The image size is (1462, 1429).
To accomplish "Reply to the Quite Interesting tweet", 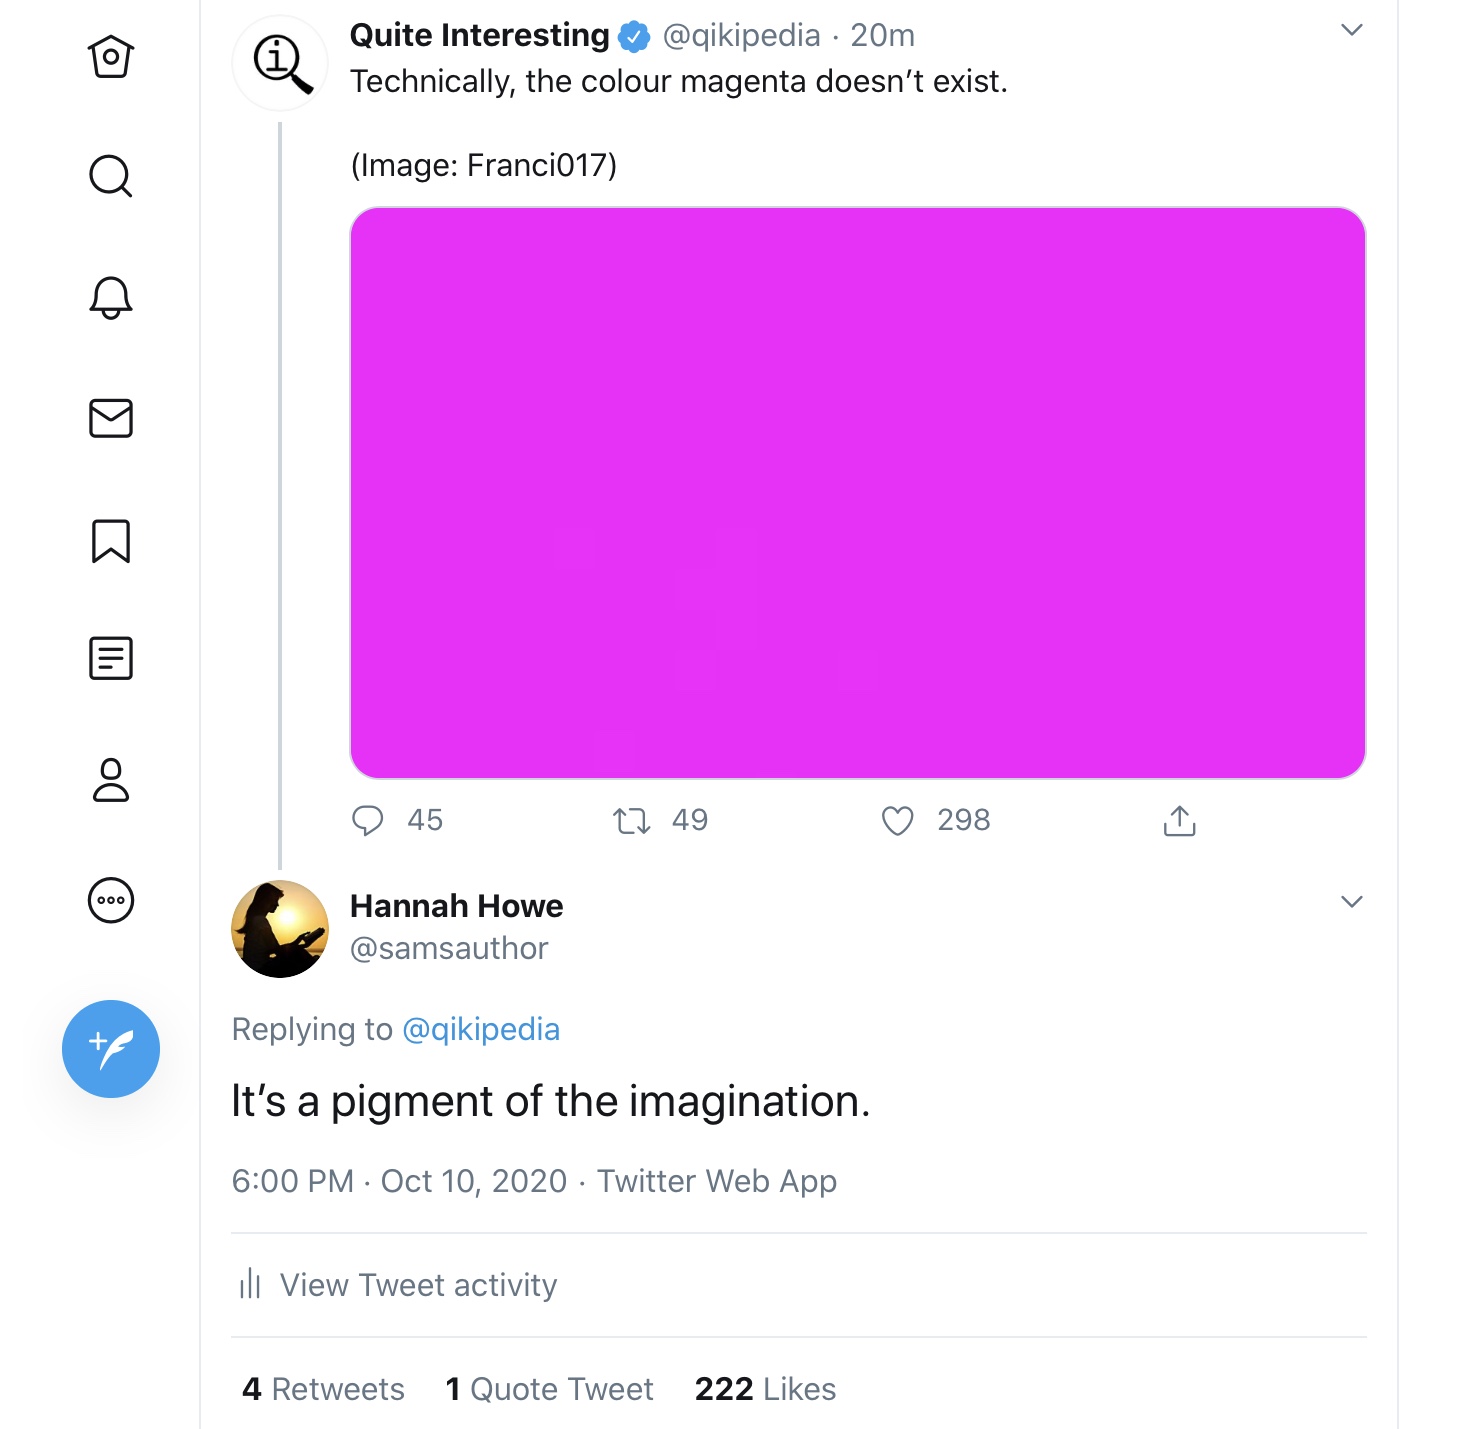I will [368, 821].
